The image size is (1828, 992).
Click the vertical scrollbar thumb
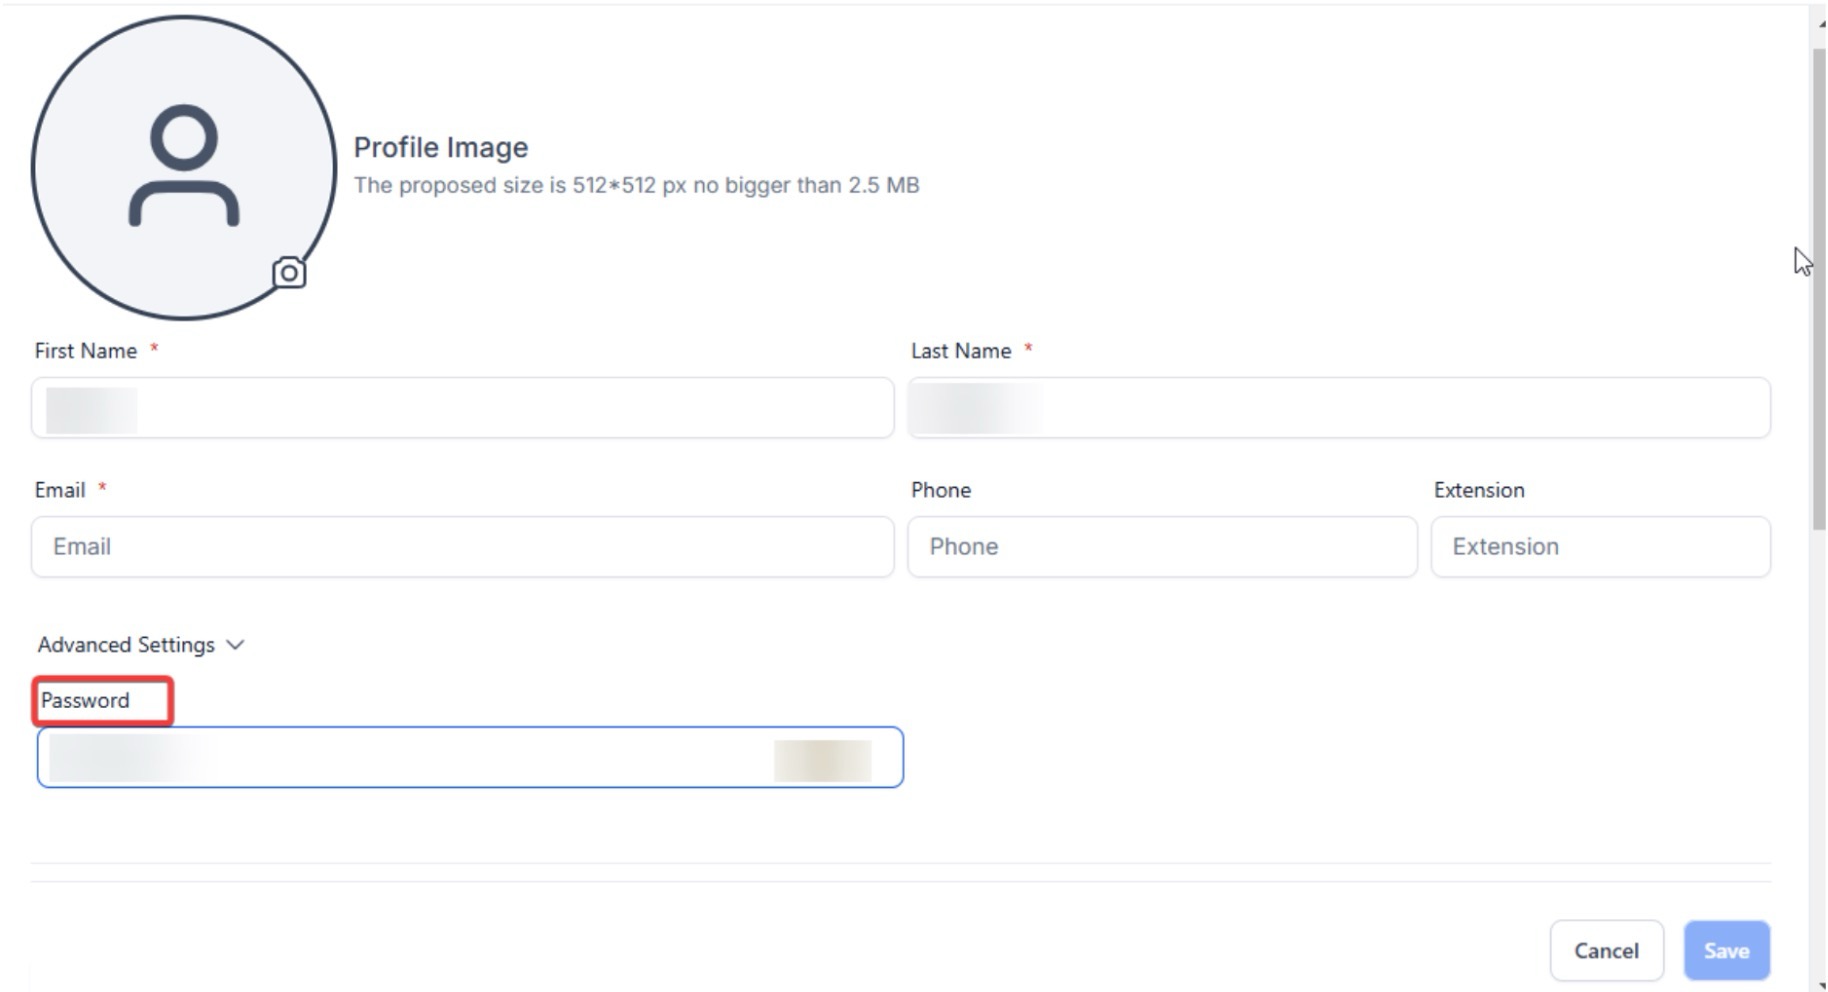[x=1818, y=290]
